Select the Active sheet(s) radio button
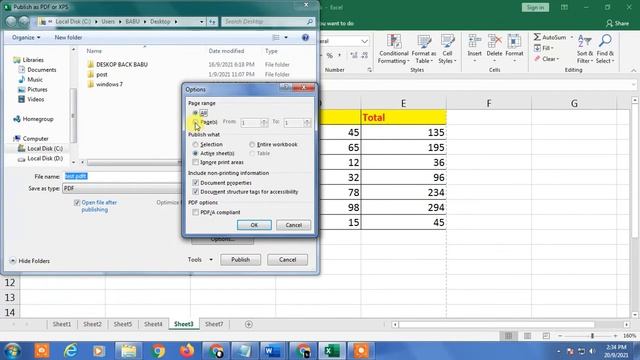640x360 pixels. pos(196,153)
